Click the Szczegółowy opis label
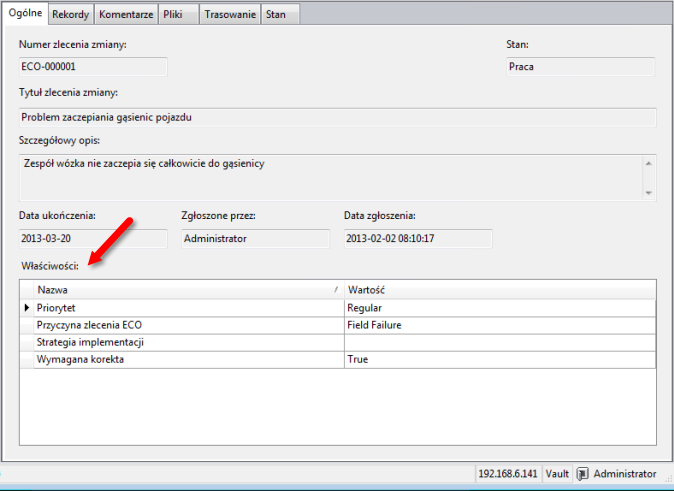 coord(59,141)
